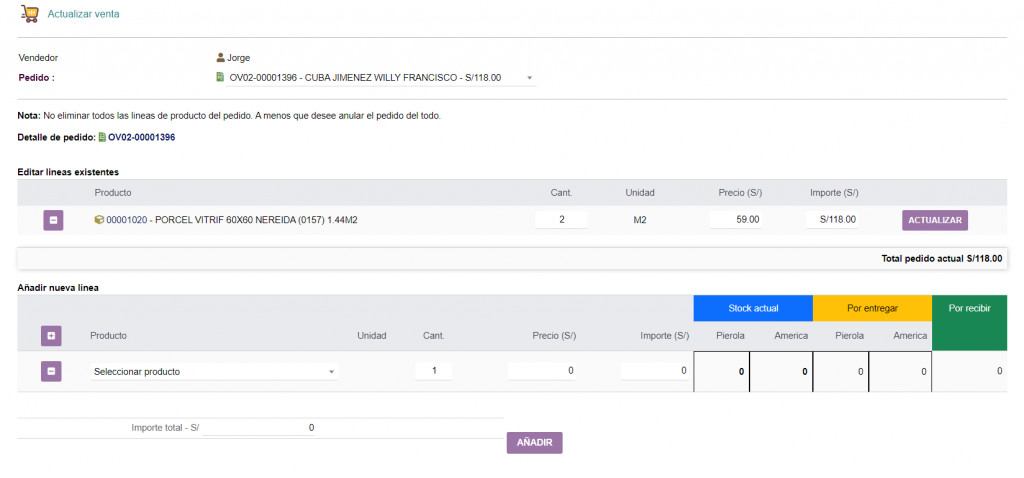Click the document icon beside OV02-00001396 detail
The image size is (1024, 478).
point(102,137)
